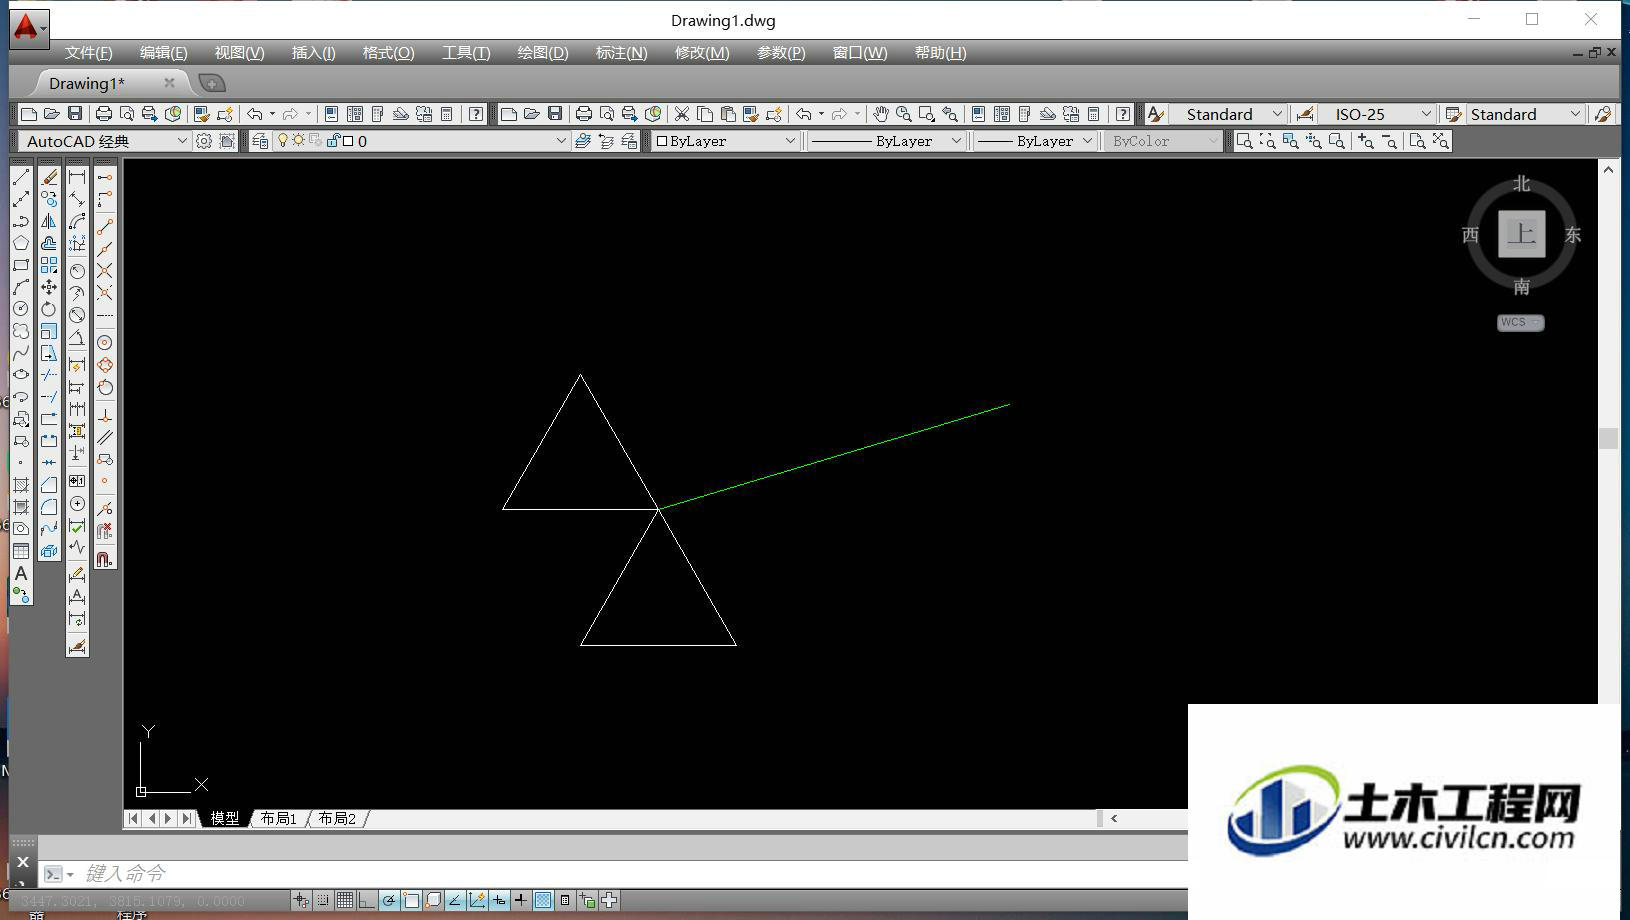The height and width of the screenshot is (920, 1630).
Task: Click layer 0 color square swatch
Action: (348, 141)
